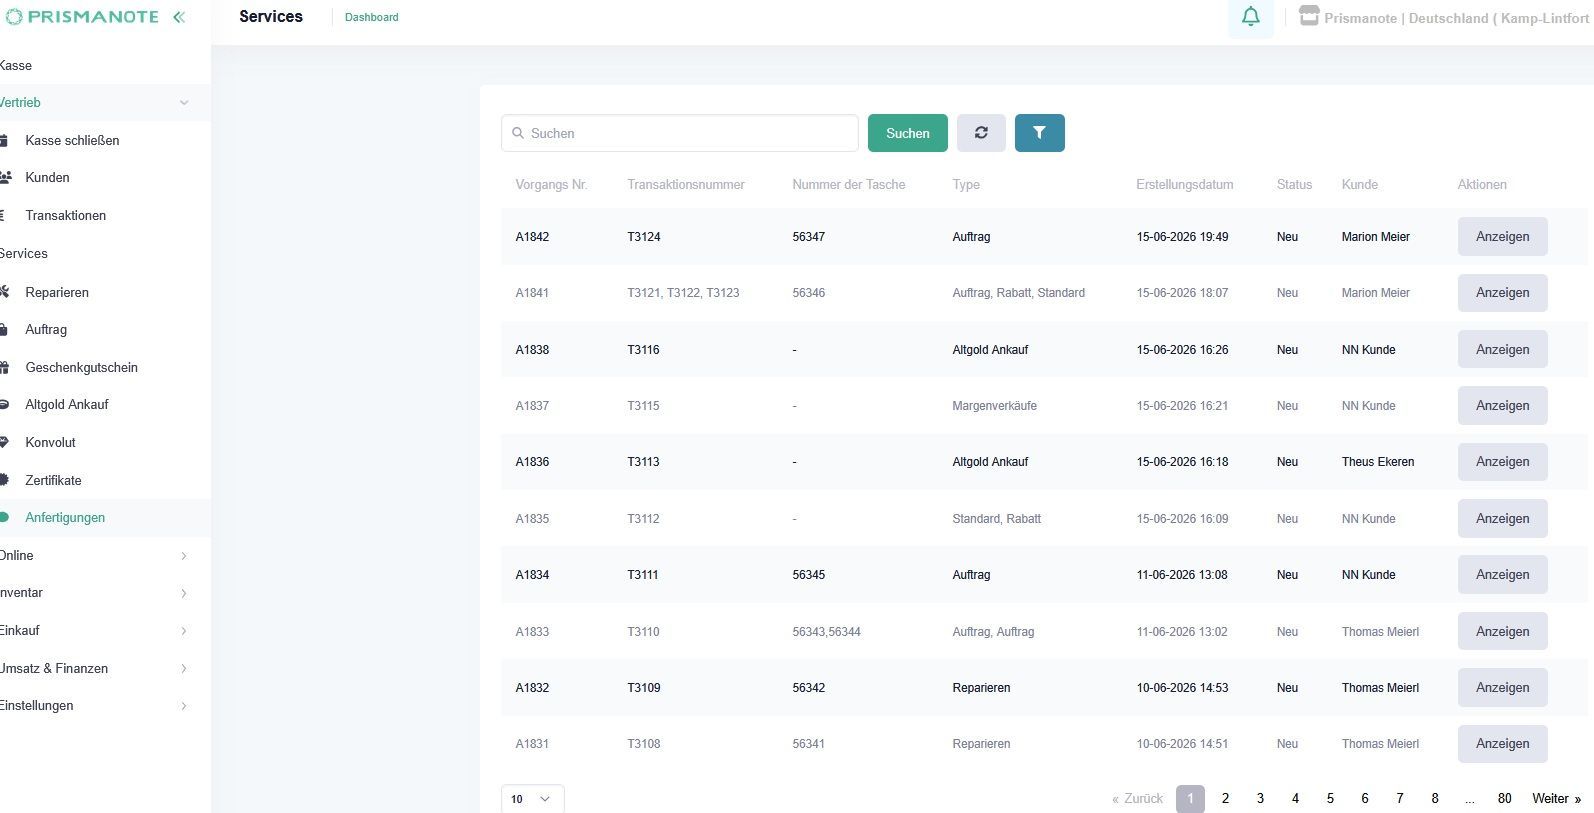Click Anzeigen for row A1842
Viewport: 1594px width, 813px height.
pos(1502,237)
